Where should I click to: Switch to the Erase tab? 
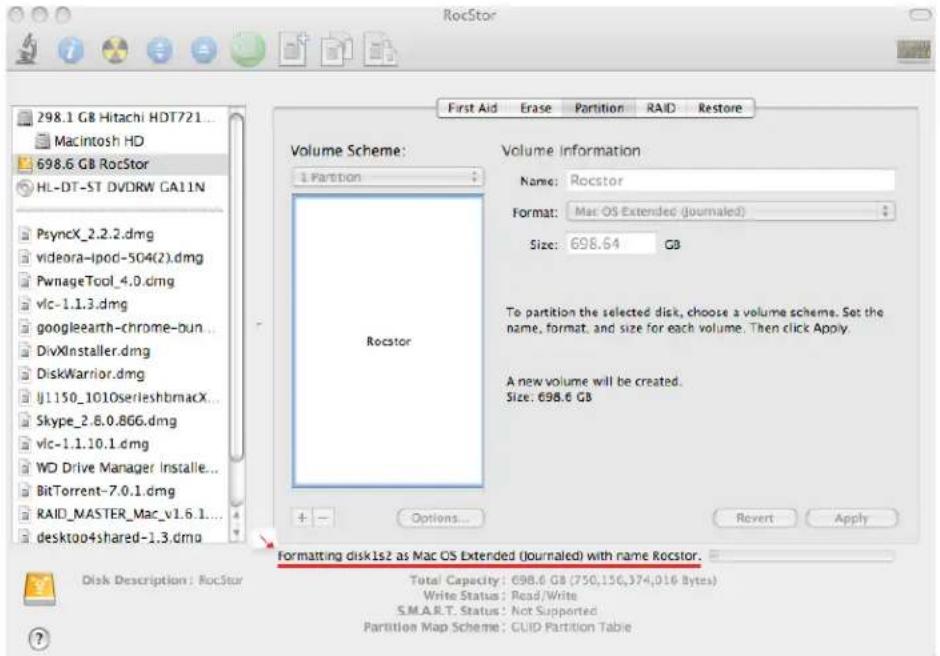[x=535, y=108]
